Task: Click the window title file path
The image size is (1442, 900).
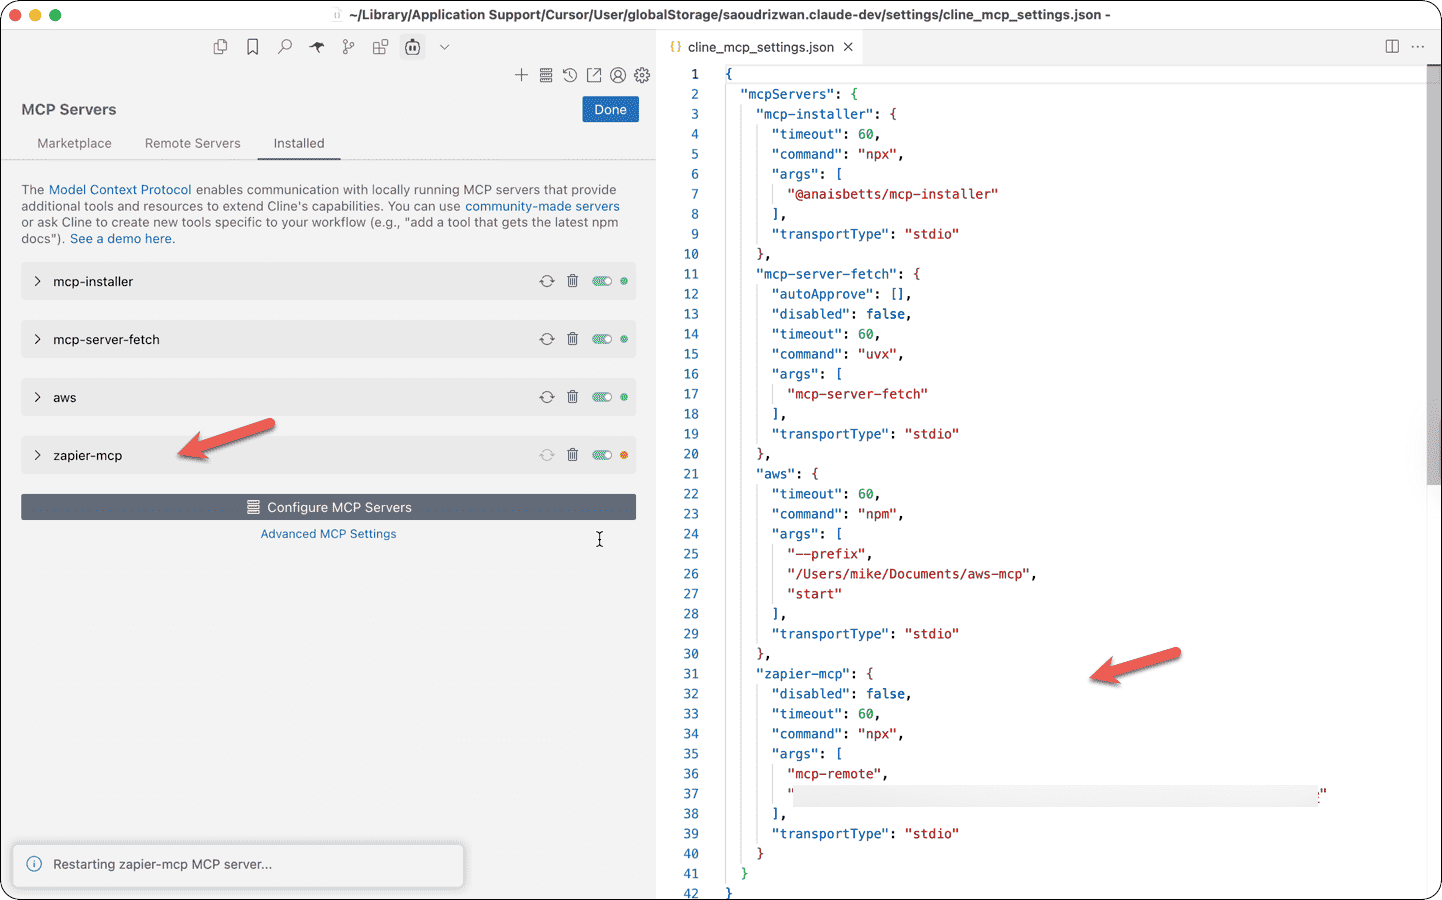Action: (x=730, y=15)
